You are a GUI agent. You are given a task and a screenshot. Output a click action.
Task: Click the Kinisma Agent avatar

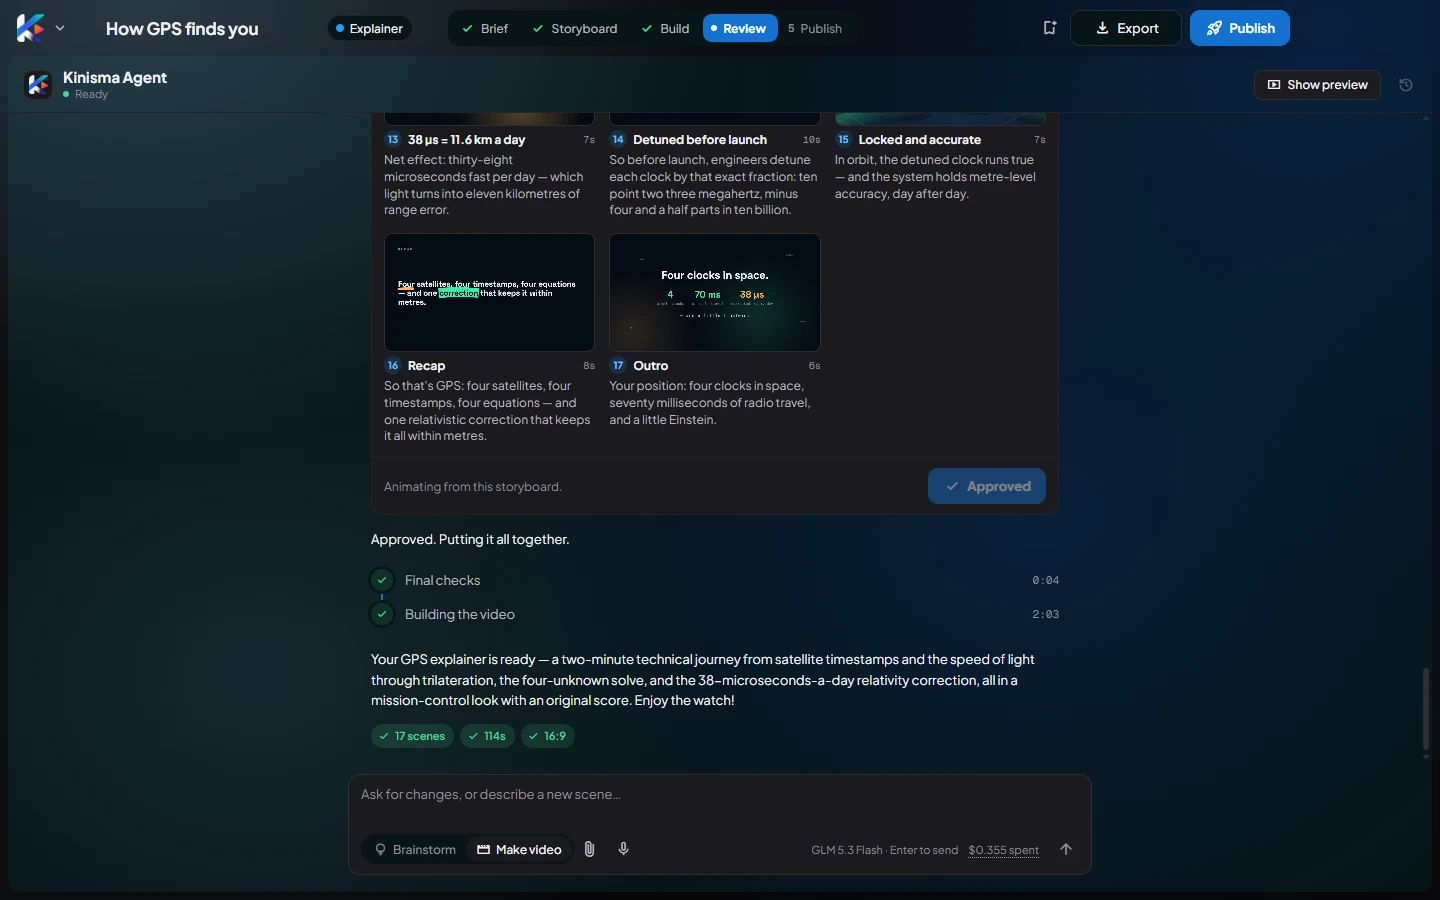click(38, 85)
